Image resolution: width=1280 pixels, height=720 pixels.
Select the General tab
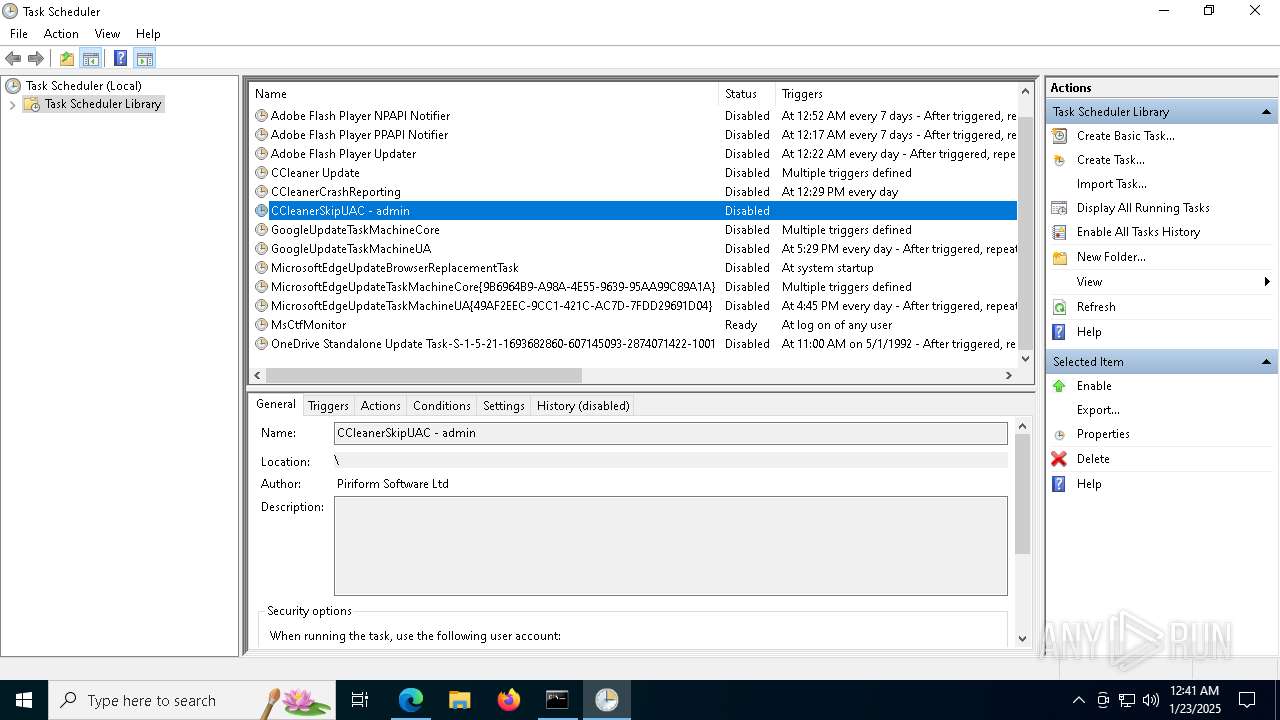pos(275,404)
